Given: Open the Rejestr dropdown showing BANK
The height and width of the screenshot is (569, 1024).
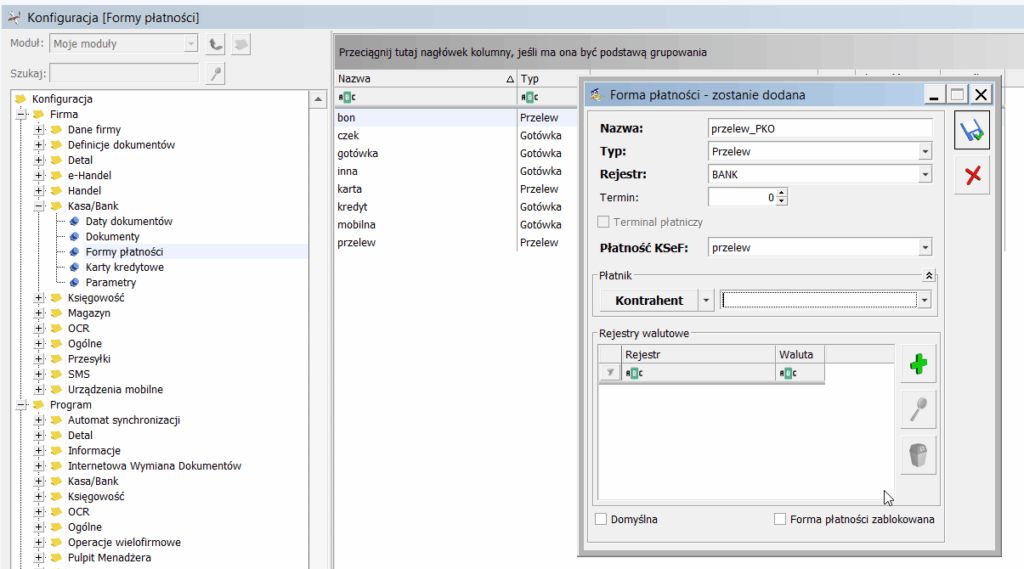Looking at the screenshot, I should (x=925, y=174).
